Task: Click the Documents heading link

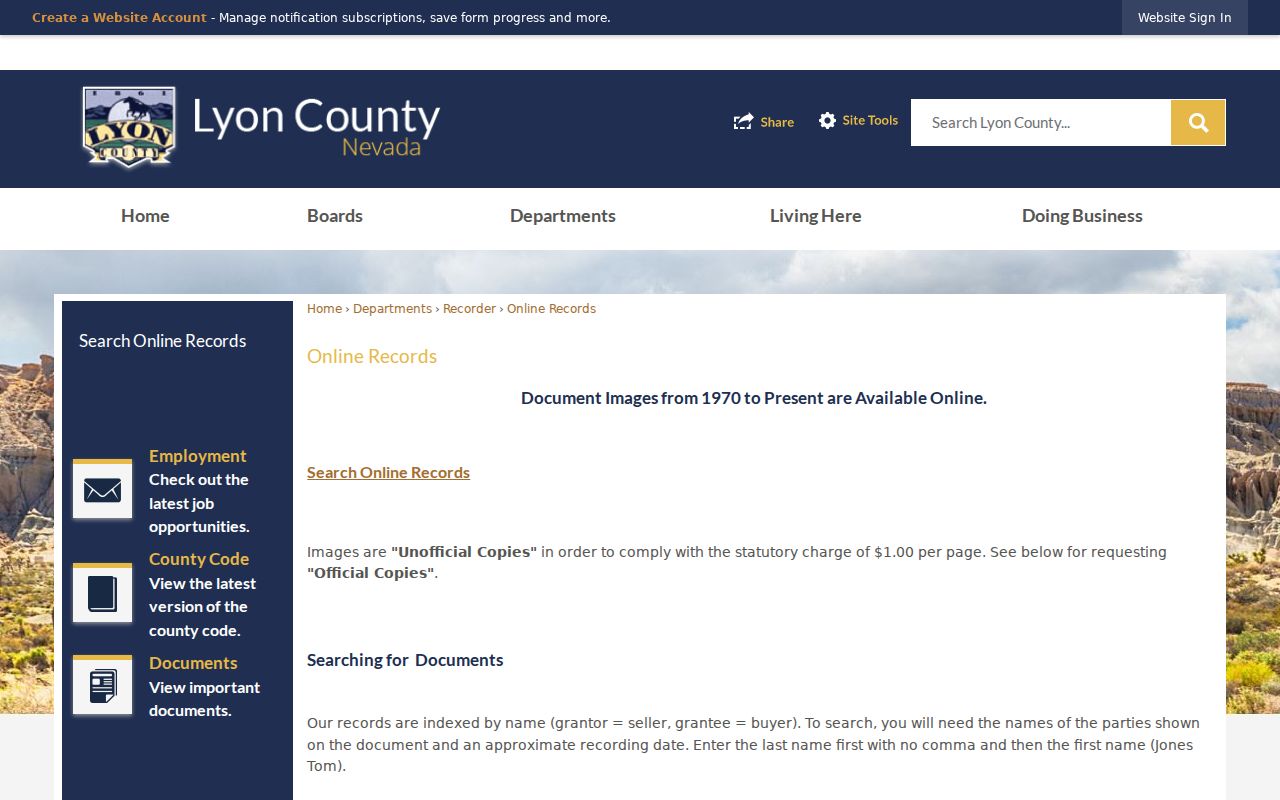Action: click(193, 663)
